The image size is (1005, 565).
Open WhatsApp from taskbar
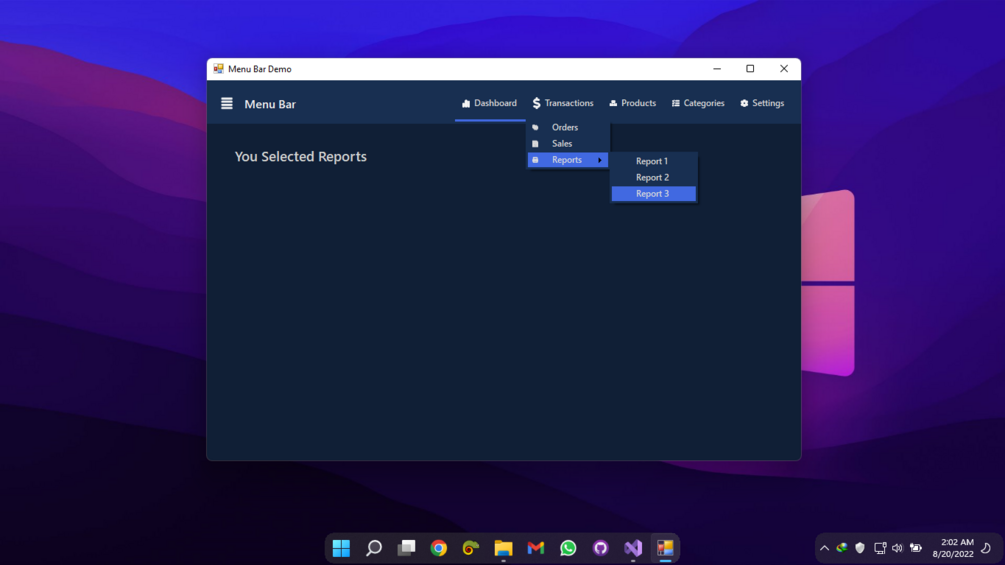(568, 548)
